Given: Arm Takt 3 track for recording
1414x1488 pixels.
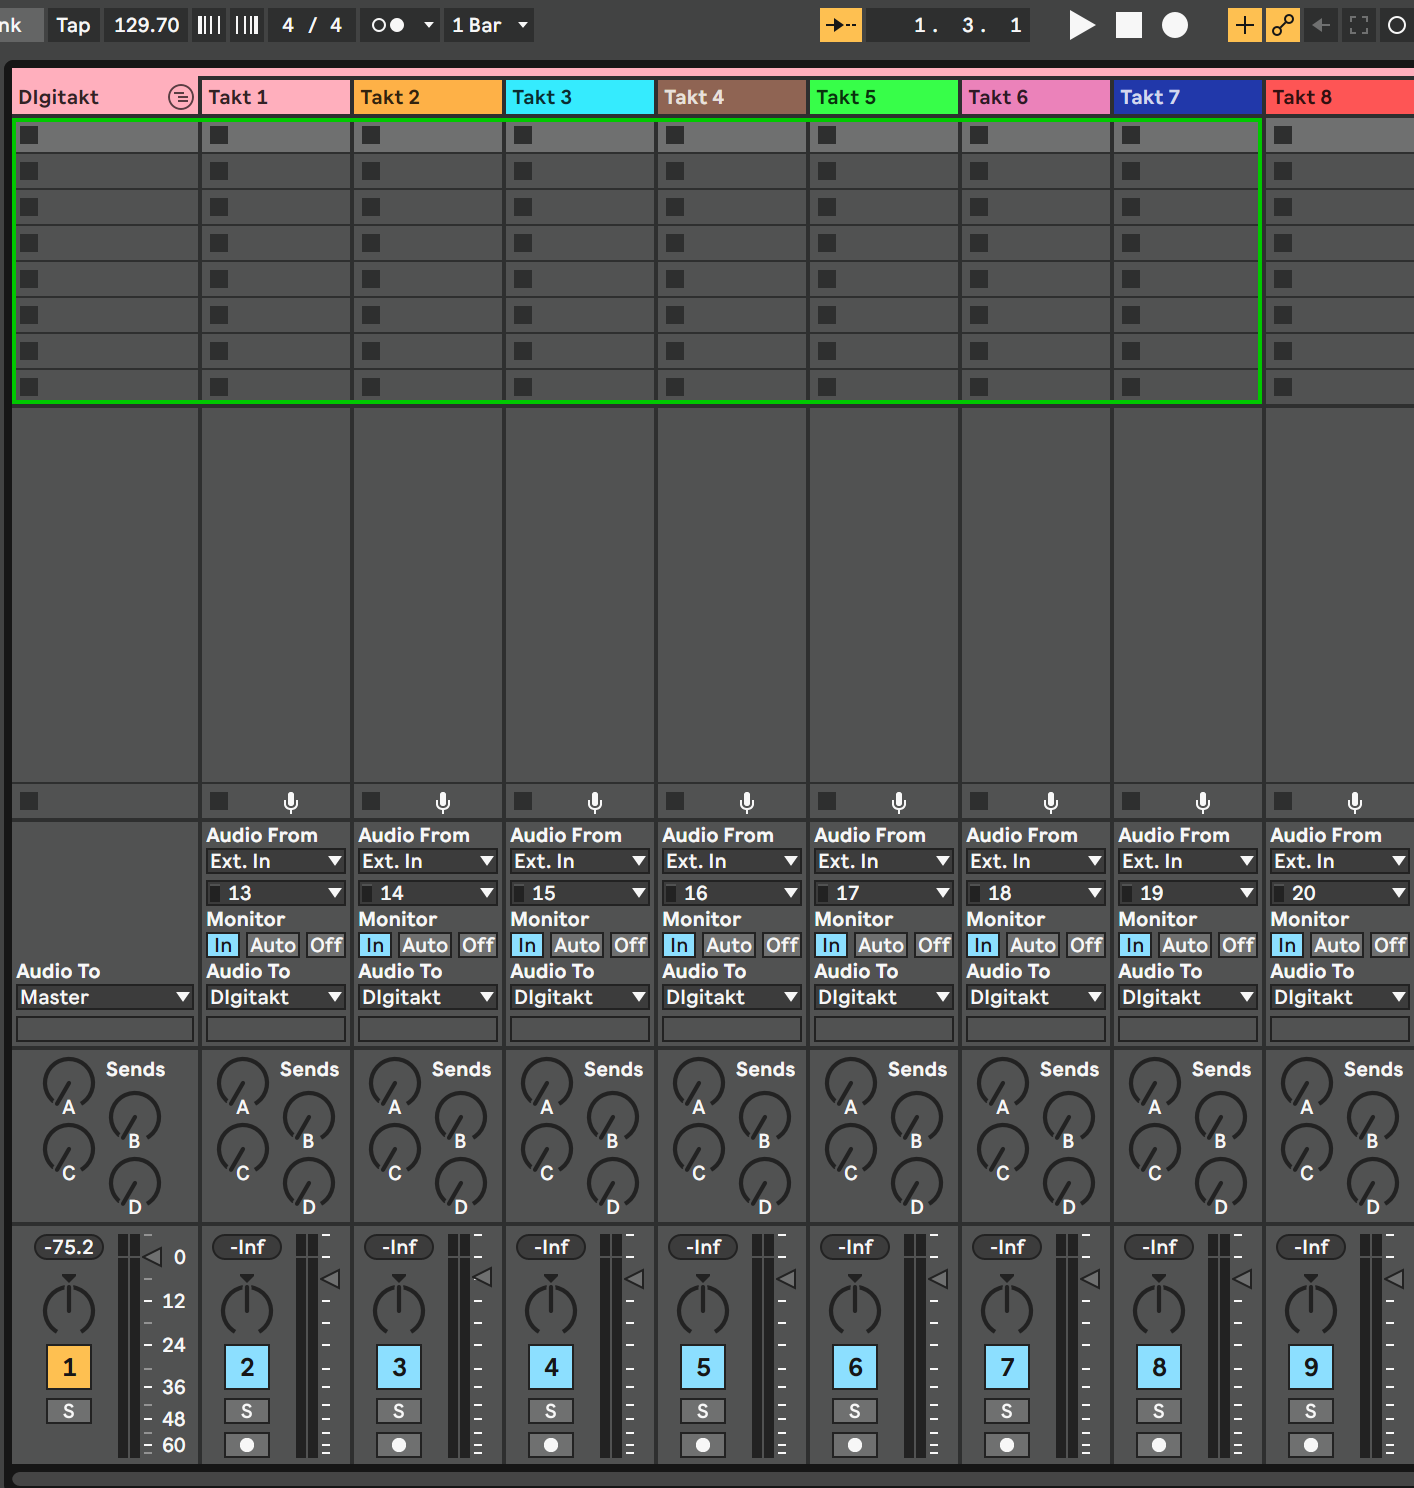Looking at the screenshot, I should click(551, 1445).
